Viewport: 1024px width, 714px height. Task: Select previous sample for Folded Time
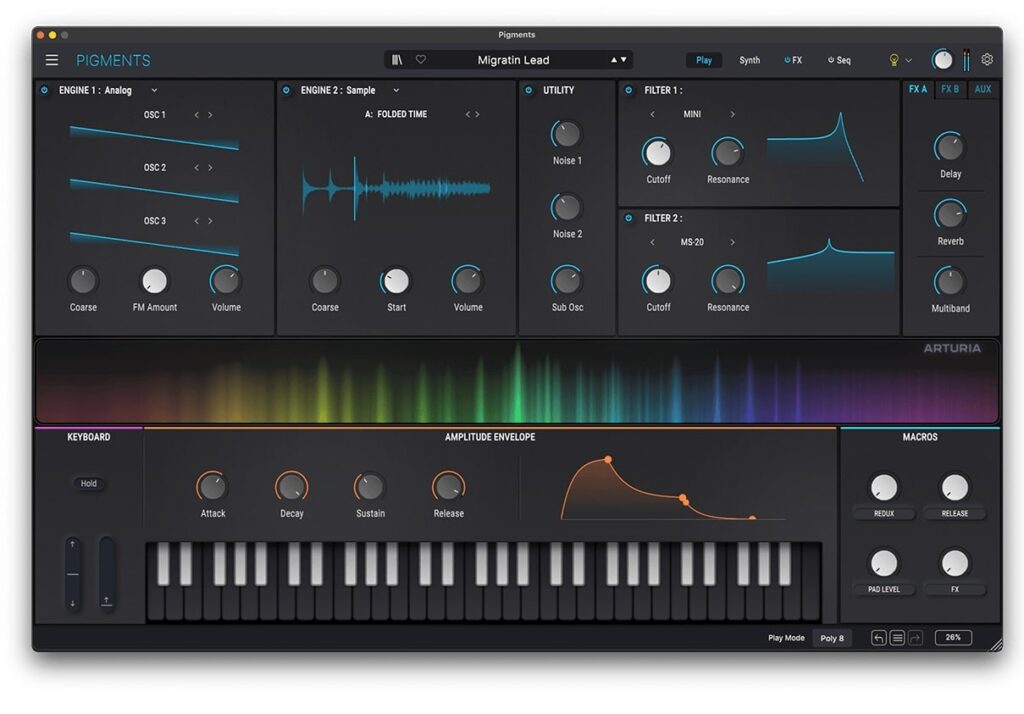[x=468, y=114]
